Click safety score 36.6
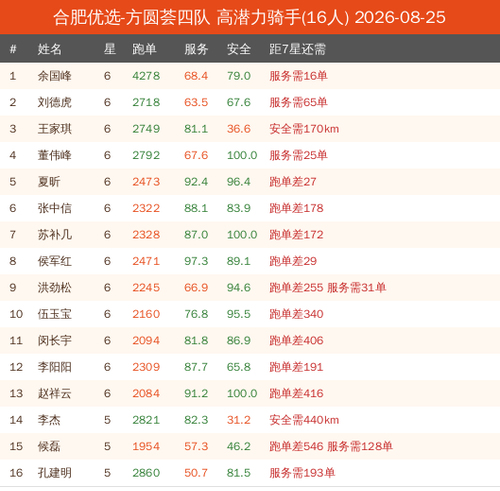Viewport: 500px width, 491px height. 239,129
